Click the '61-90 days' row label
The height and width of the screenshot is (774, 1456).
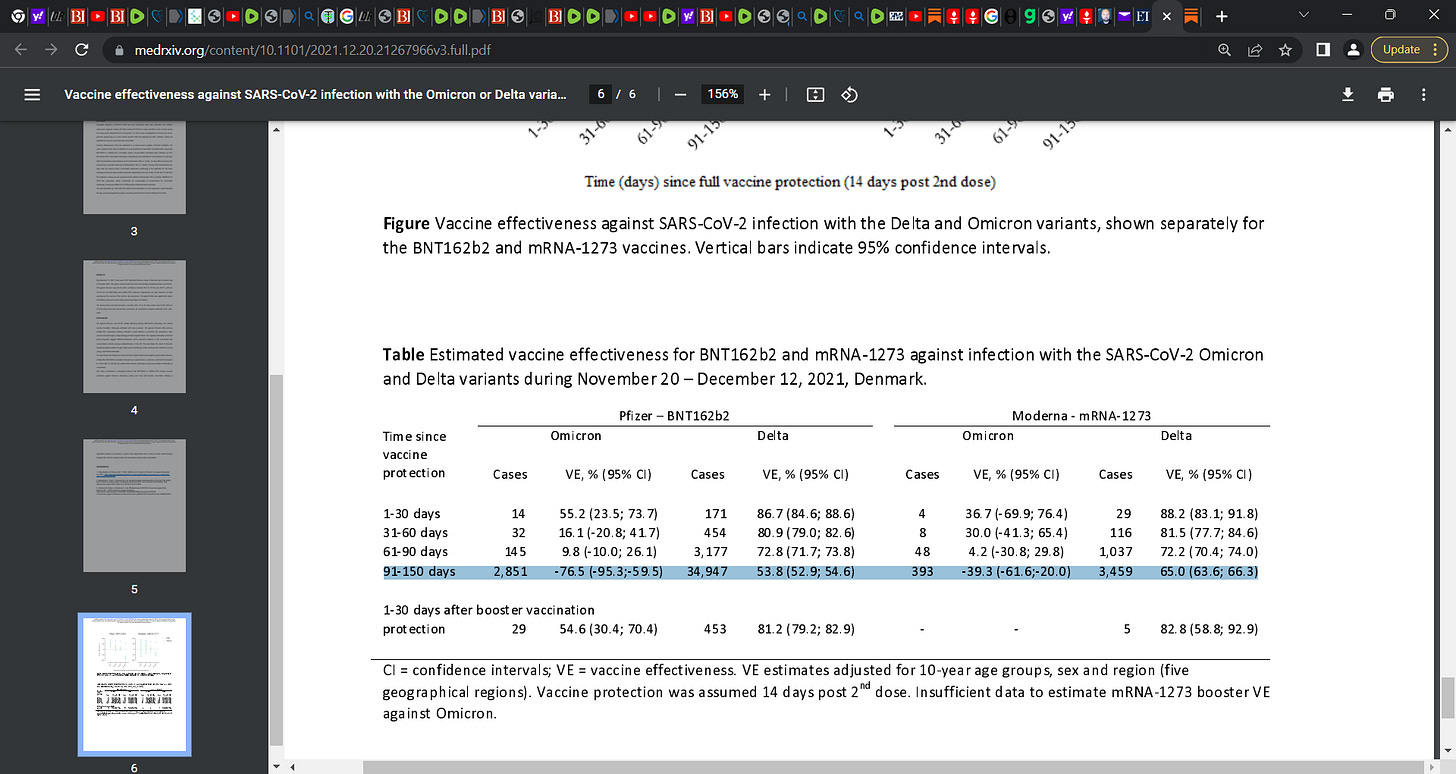tap(415, 552)
